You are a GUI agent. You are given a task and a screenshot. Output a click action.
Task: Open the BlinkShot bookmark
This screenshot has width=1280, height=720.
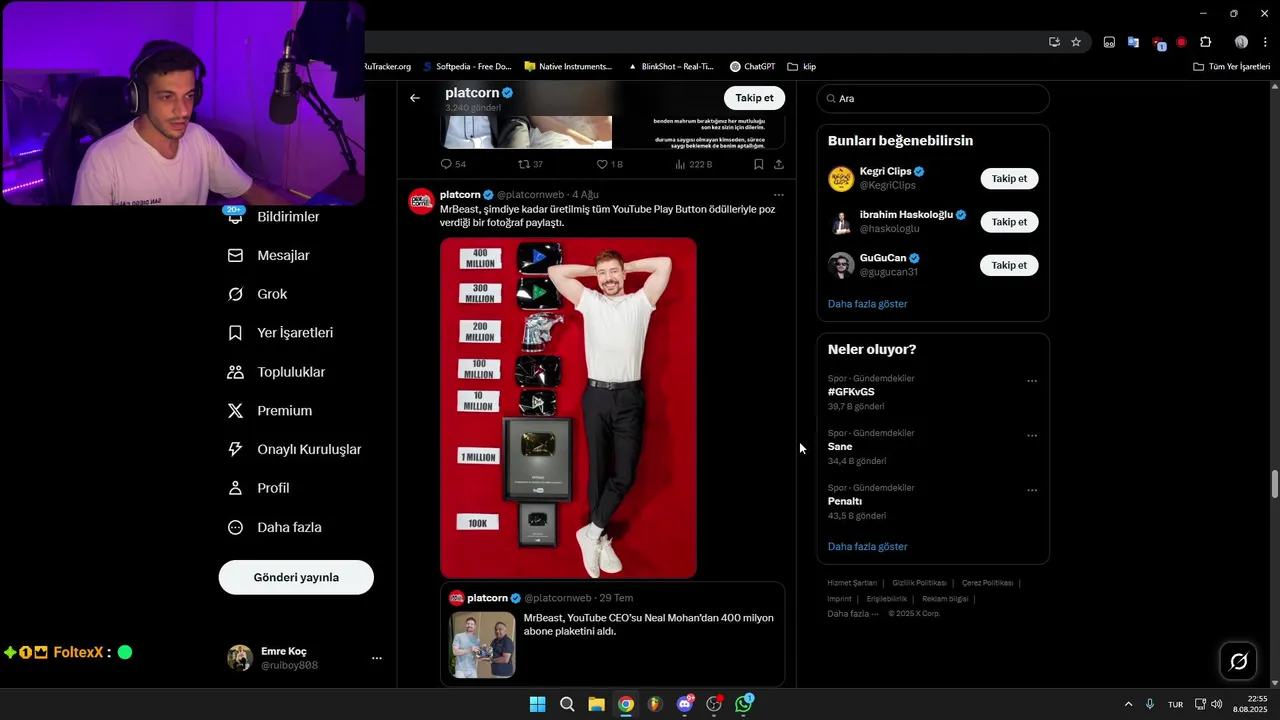pos(670,66)
